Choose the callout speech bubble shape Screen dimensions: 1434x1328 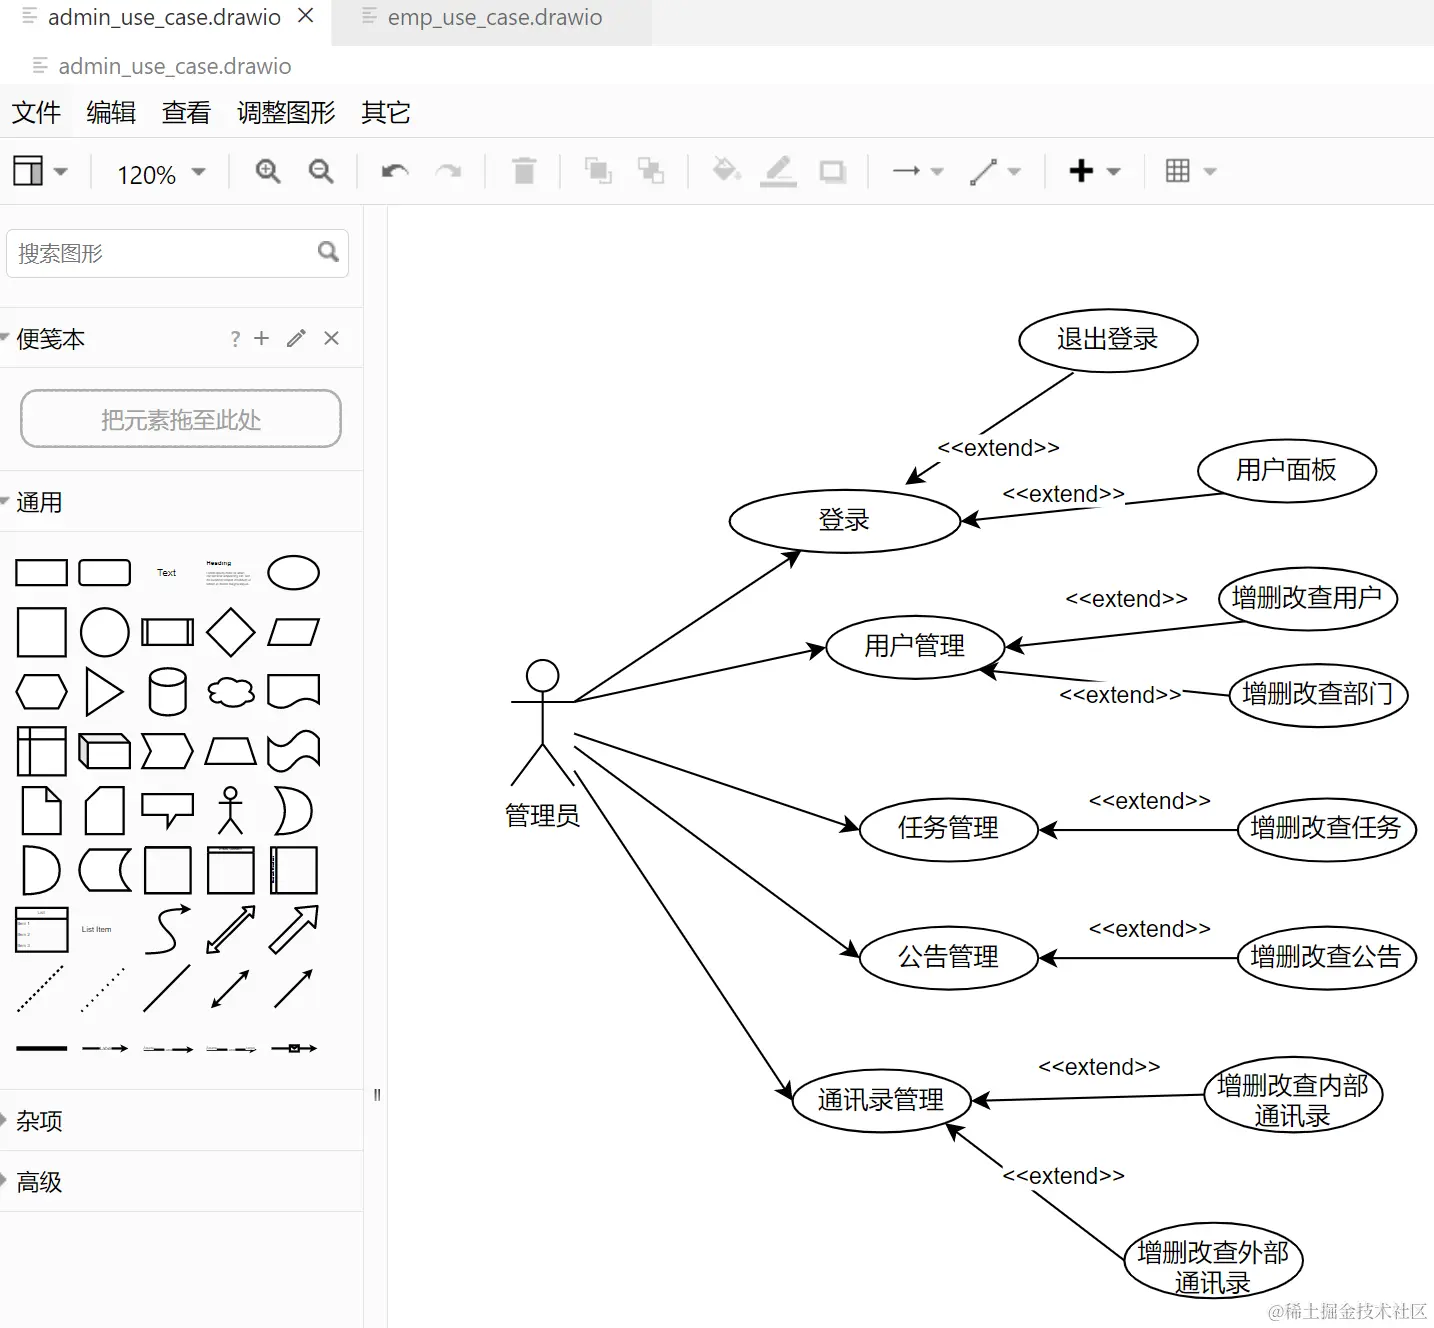[168, 810]
